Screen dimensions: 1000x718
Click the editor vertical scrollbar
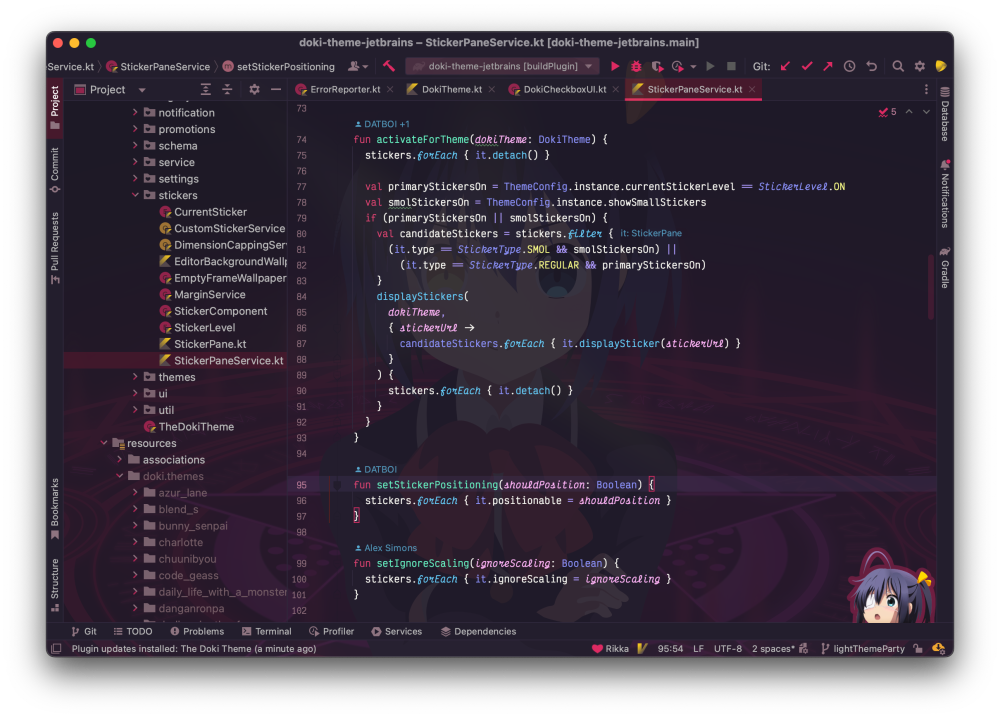(931, 287)
